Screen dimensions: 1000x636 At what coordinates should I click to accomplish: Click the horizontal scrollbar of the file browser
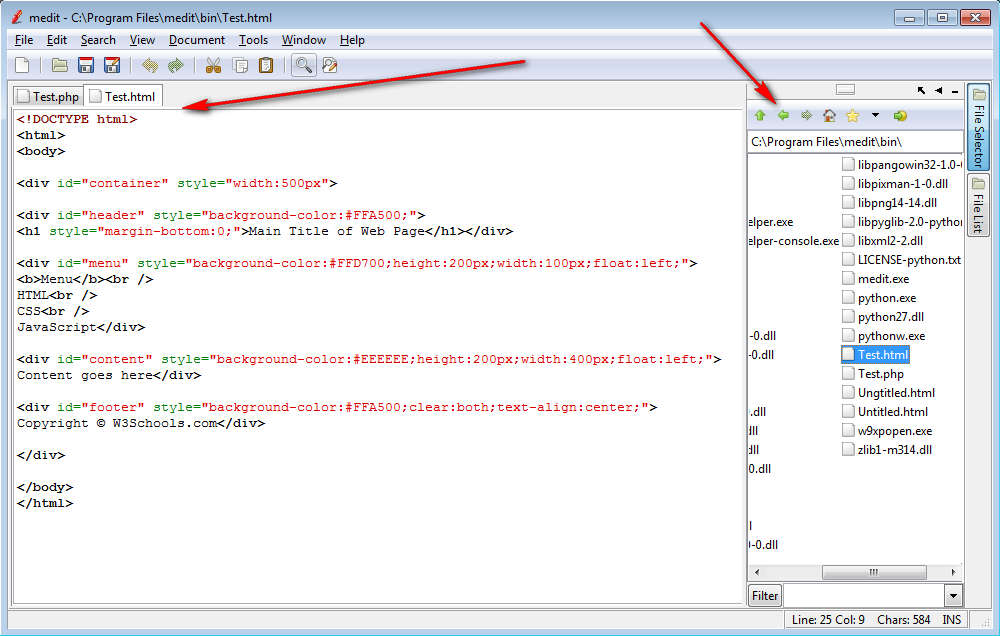(872, 571)
